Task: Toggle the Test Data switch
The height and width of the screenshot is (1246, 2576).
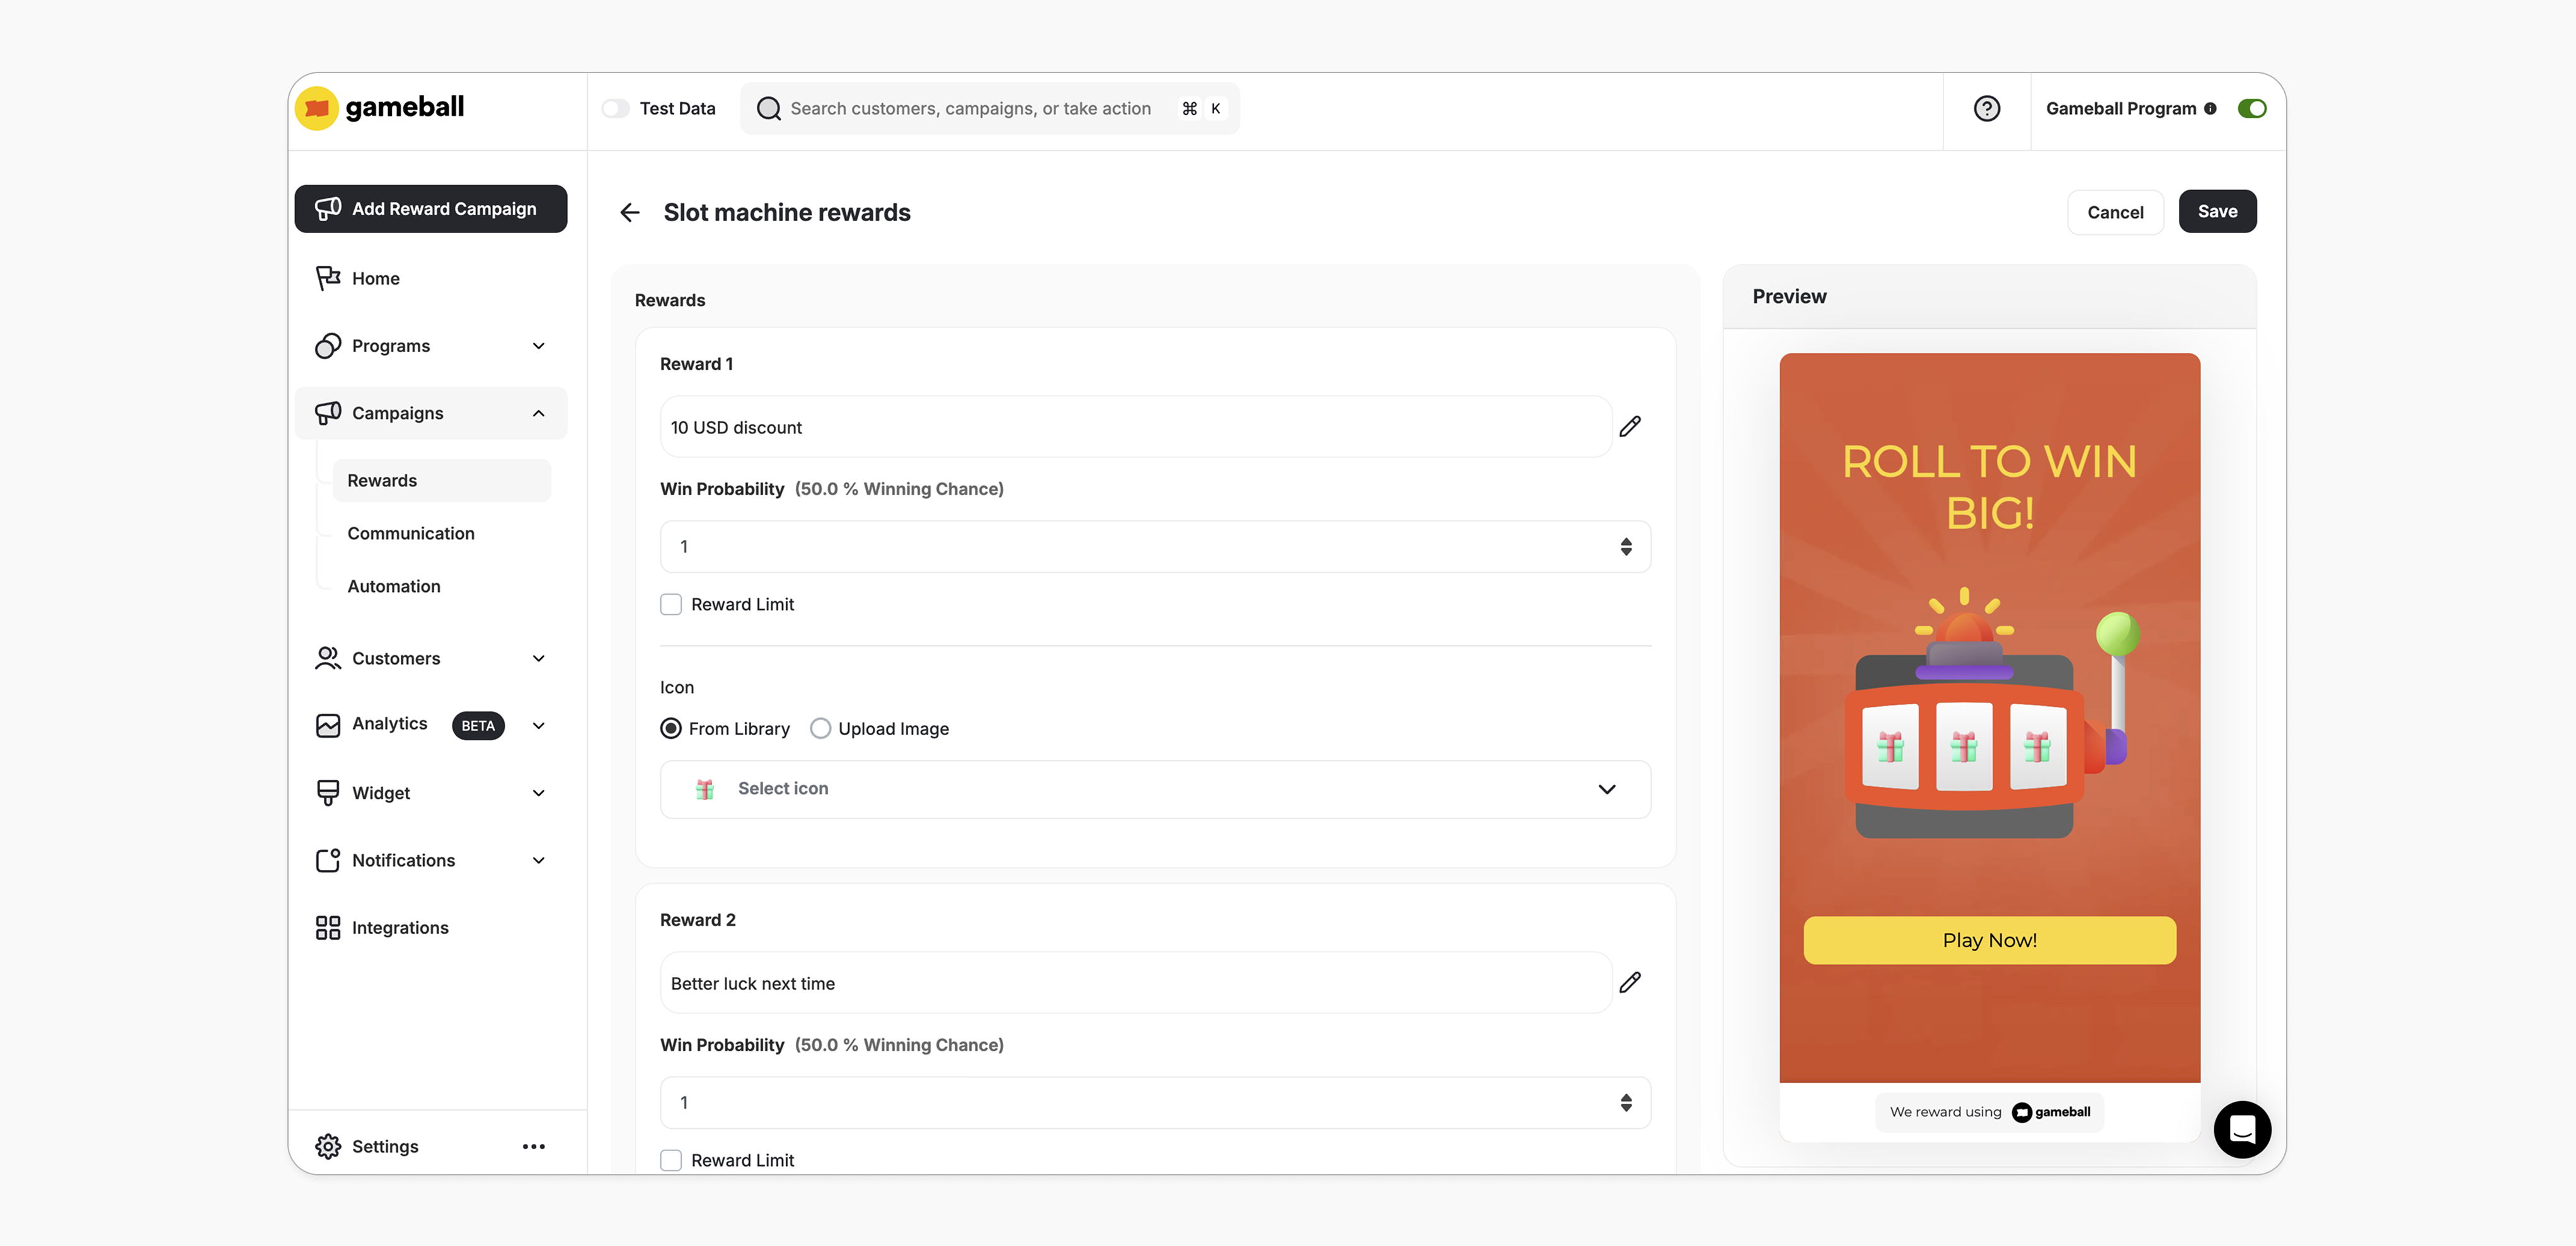Action: (615, 108)
